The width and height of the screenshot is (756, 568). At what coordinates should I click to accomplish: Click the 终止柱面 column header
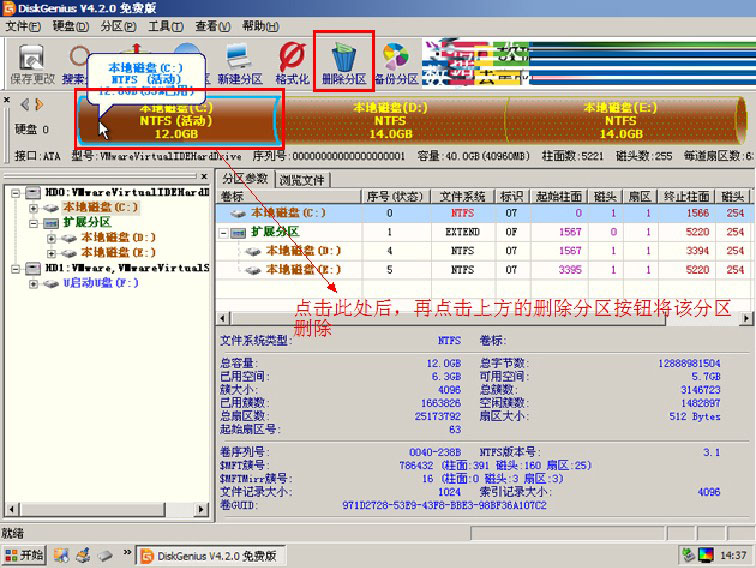[x=686, y=196]
